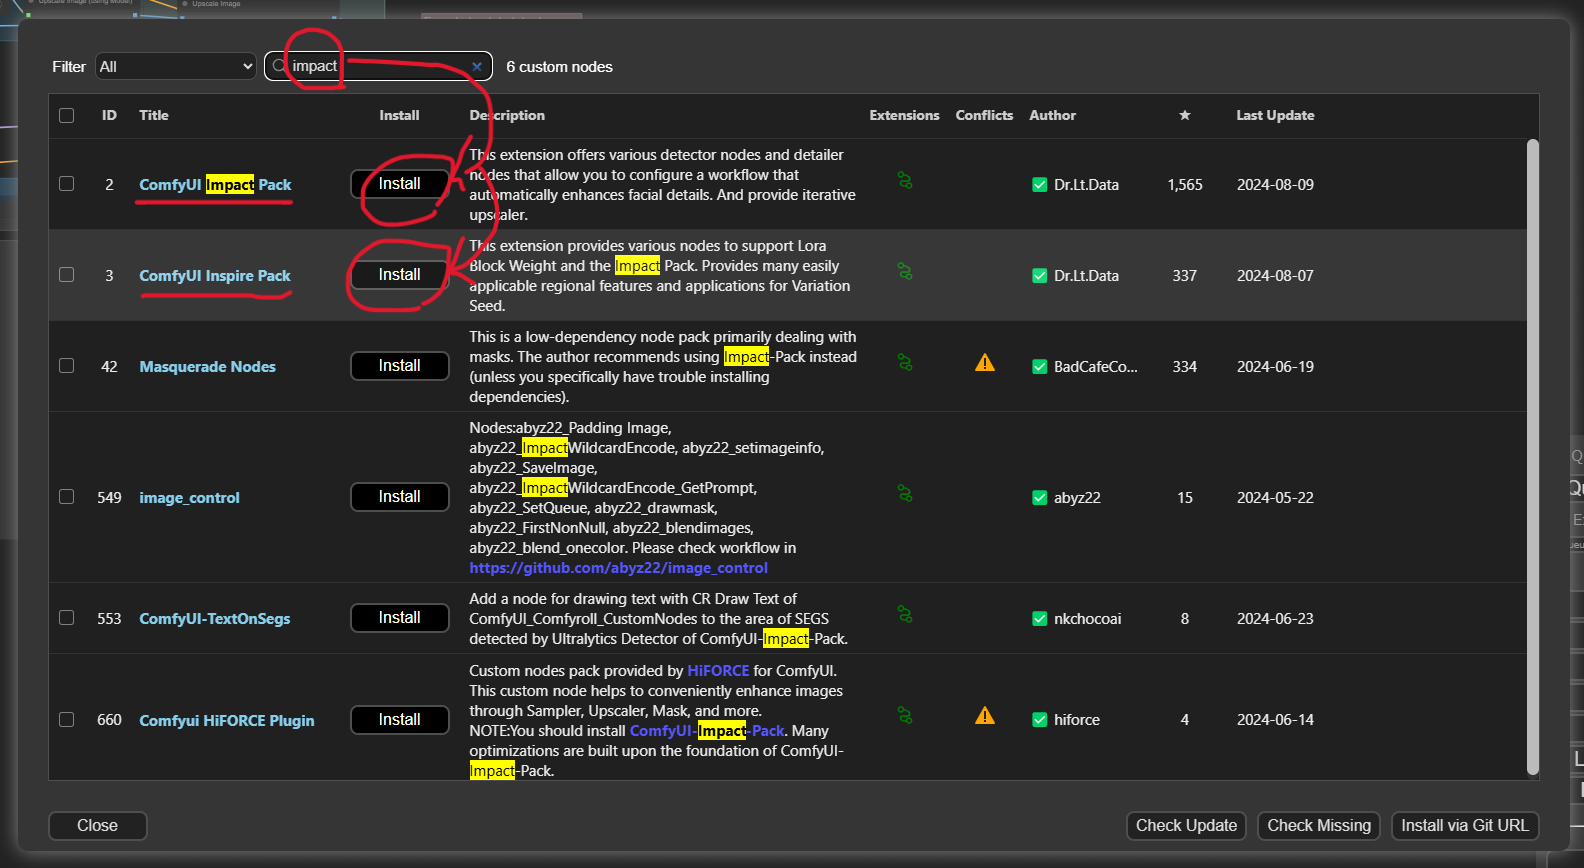Sort by the Extensions column header
This screenshot has width=1584, height=868.
coord(904,115)
